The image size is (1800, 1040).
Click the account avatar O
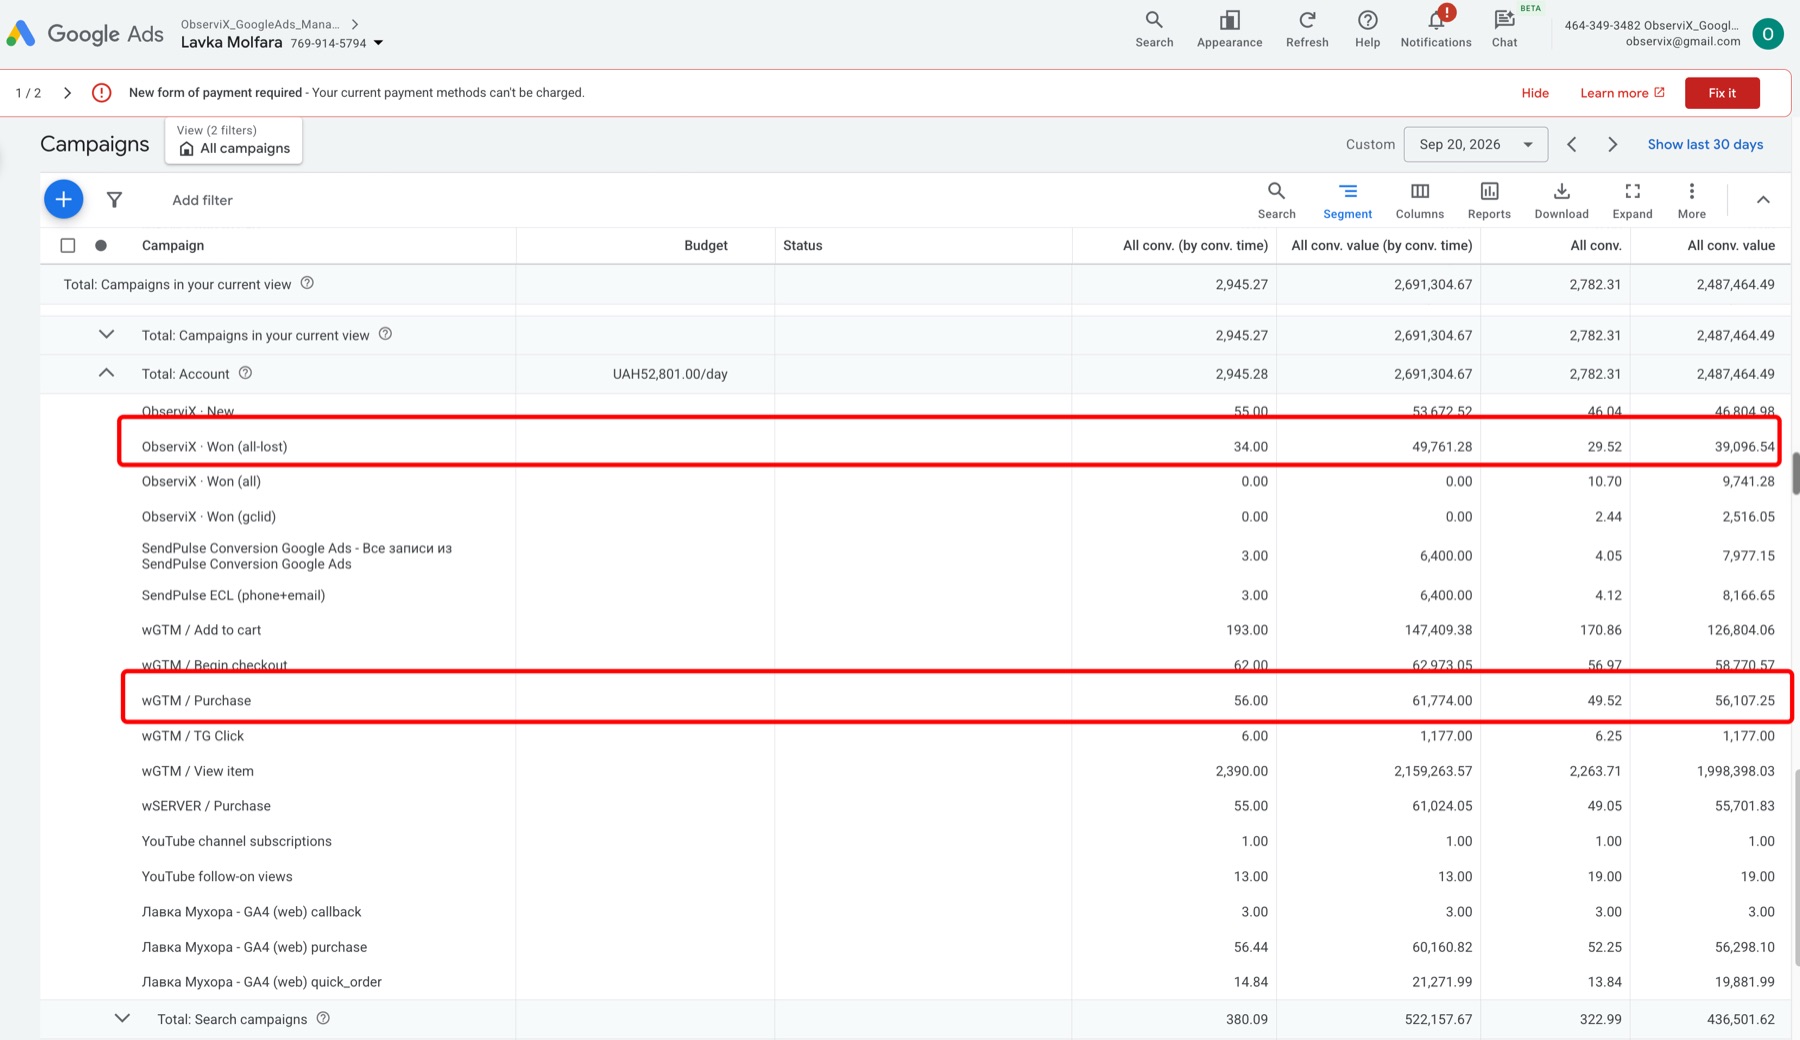coord(1768,33)
